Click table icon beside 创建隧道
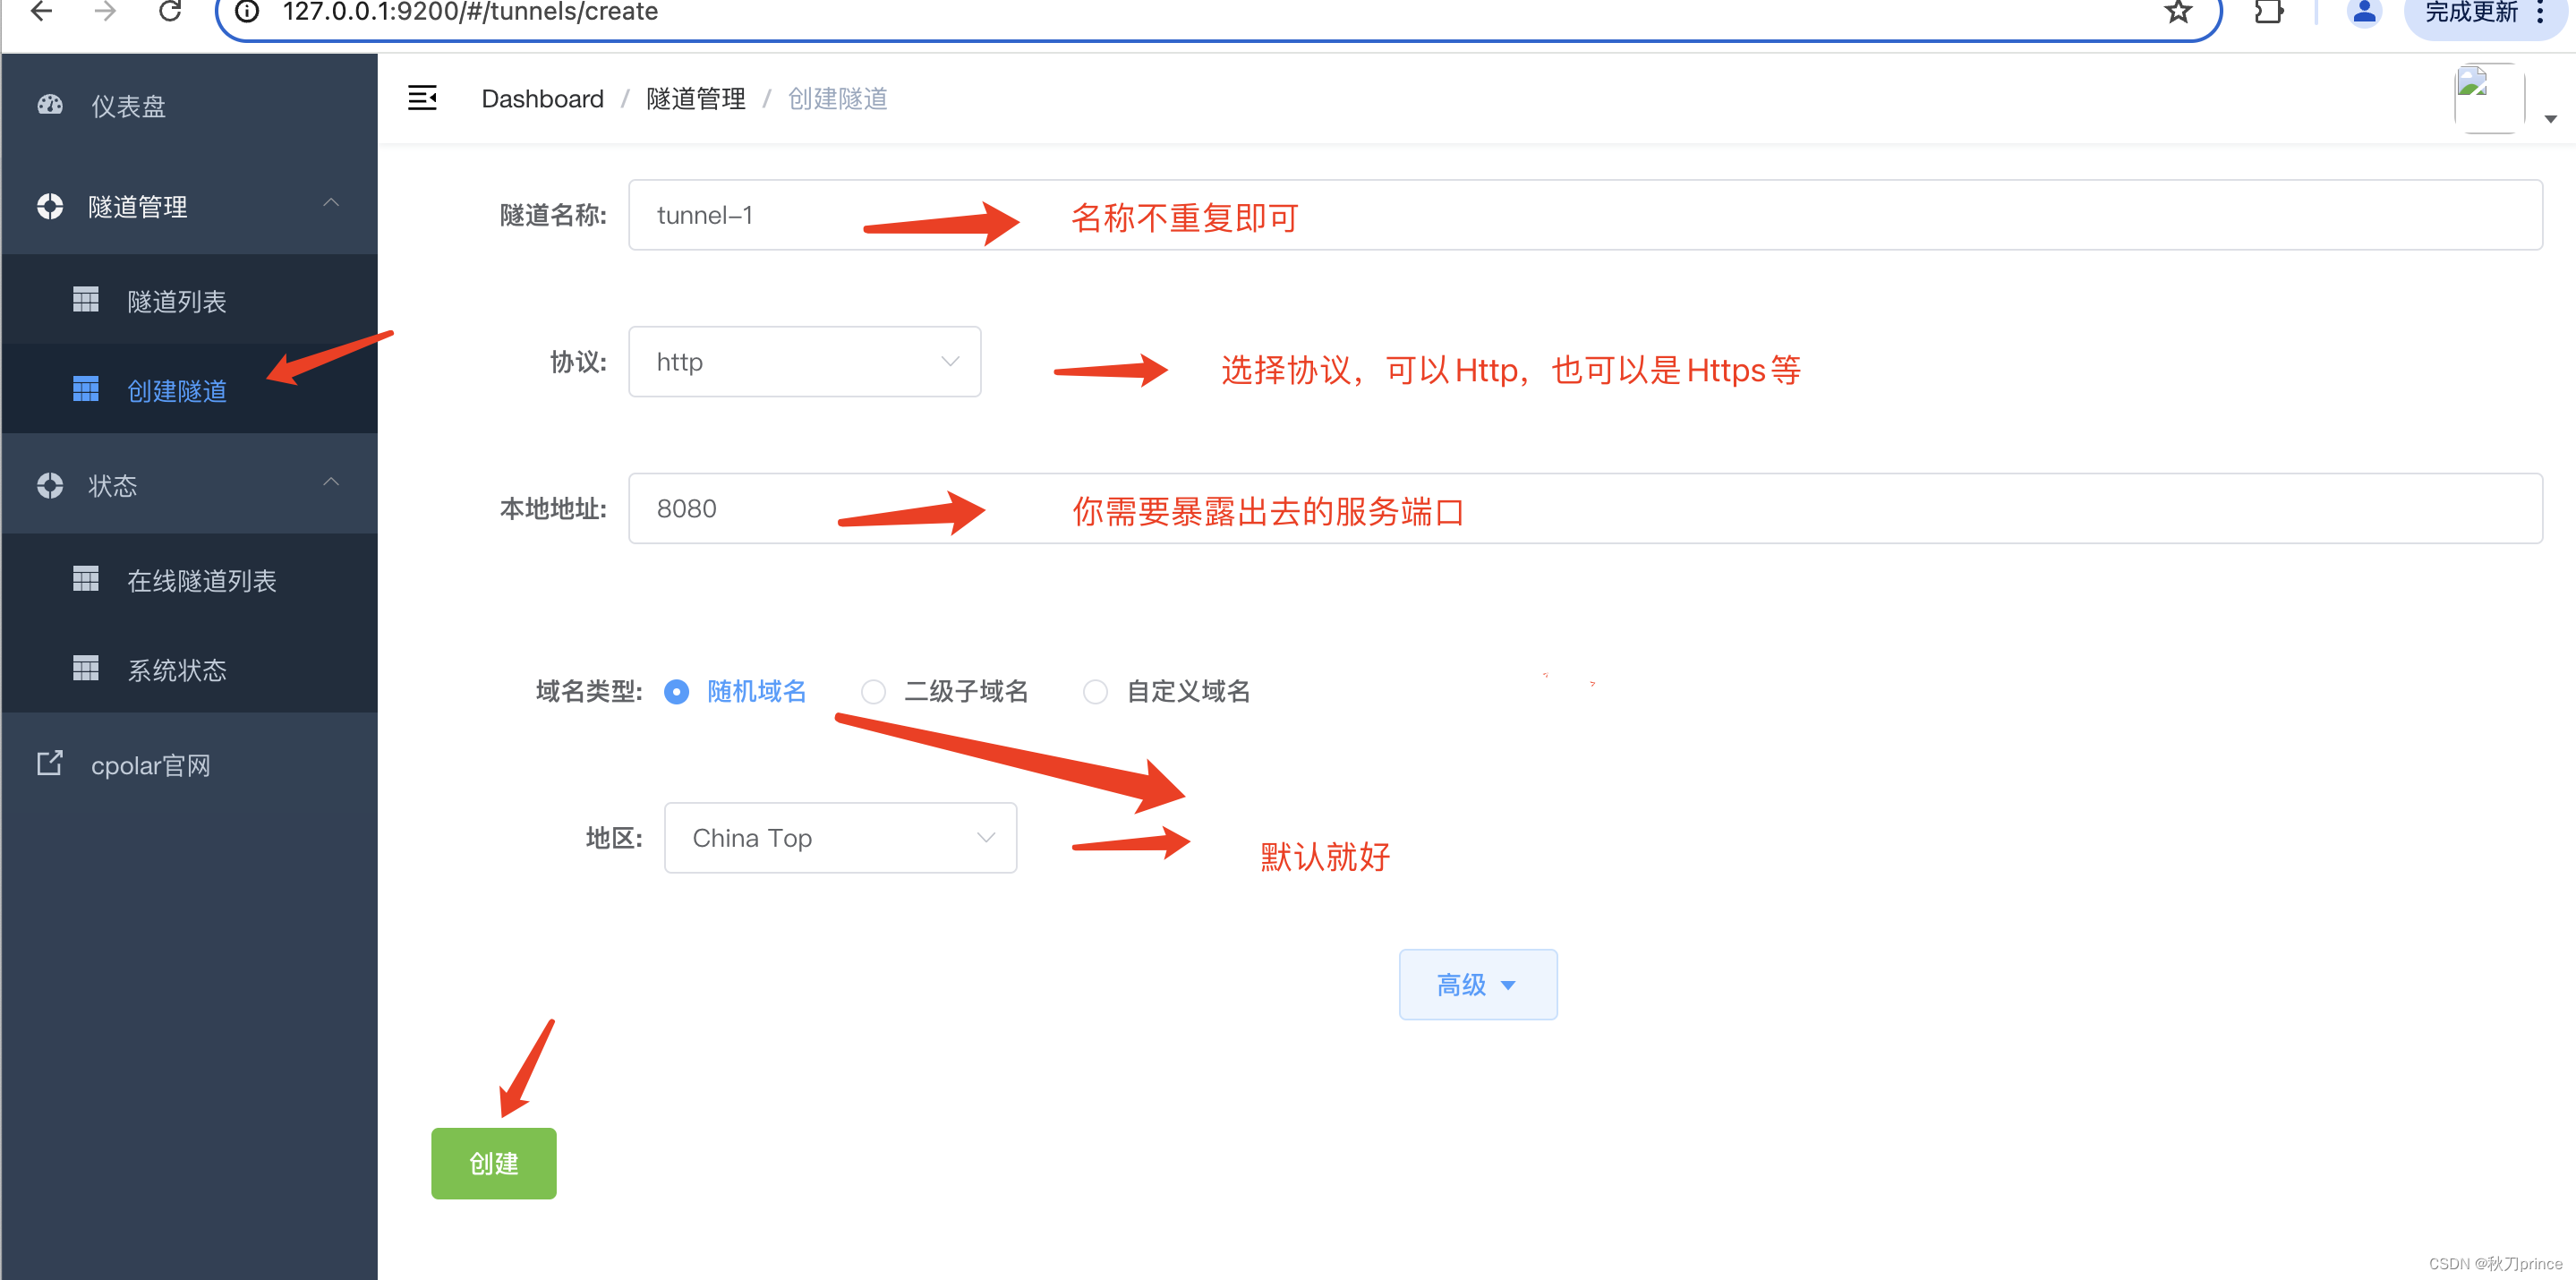 point(86,389)
